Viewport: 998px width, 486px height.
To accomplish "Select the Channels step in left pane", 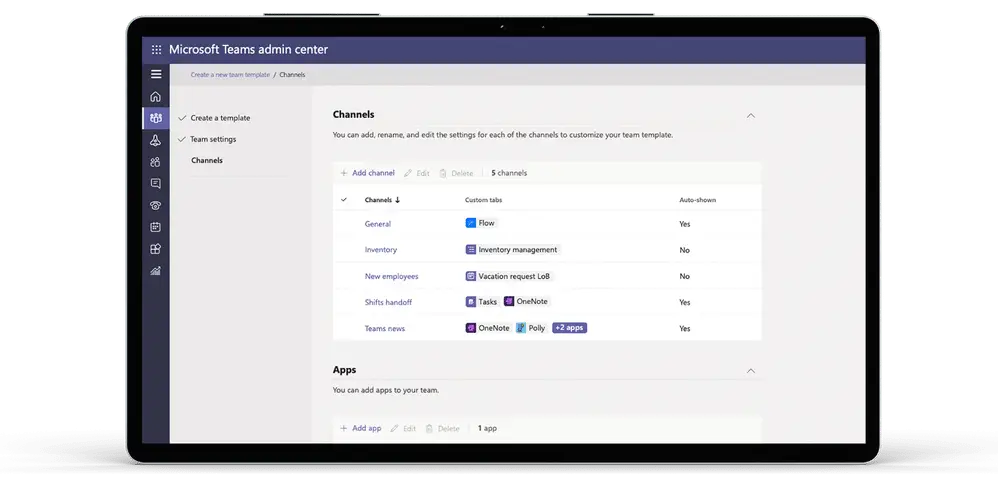I will point(207,160).
